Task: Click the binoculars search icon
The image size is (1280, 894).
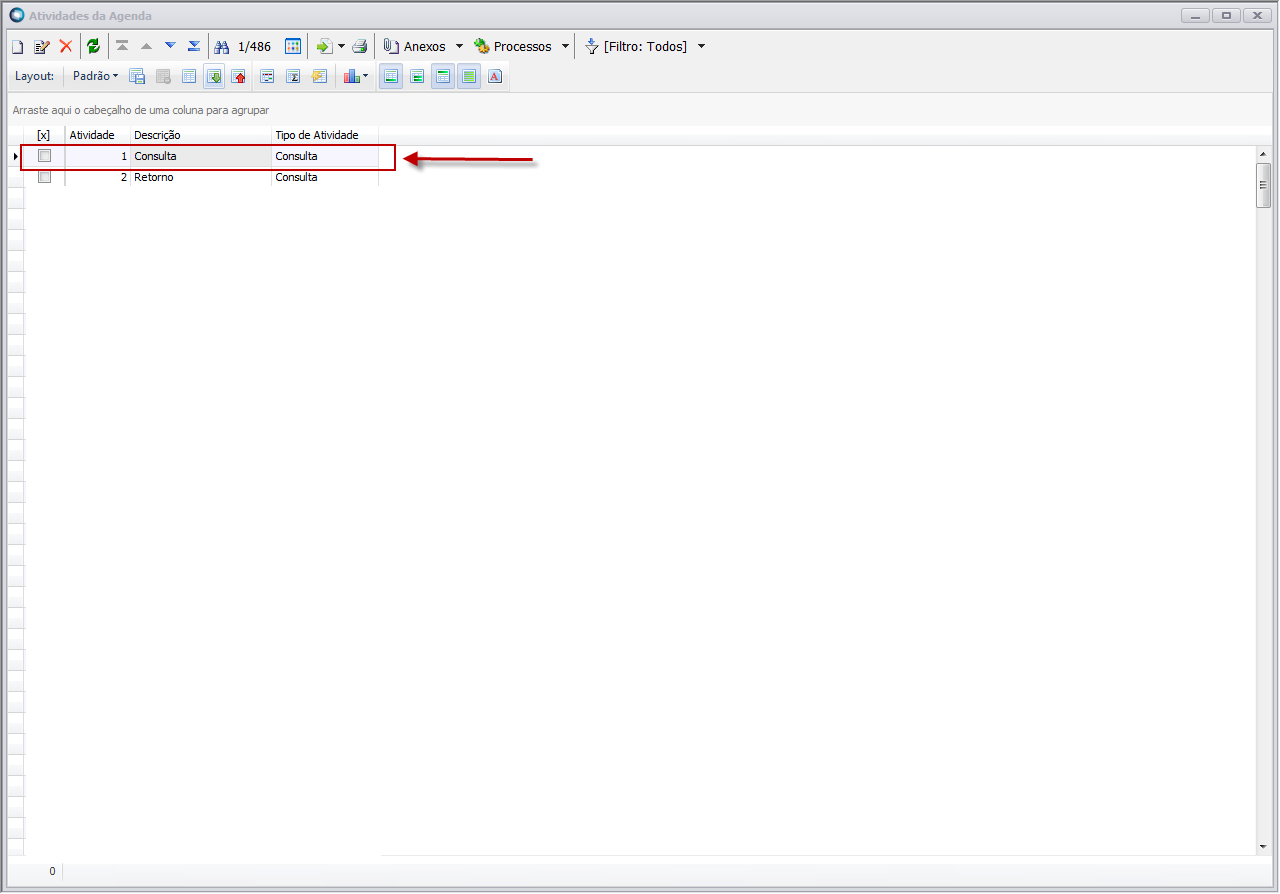Action: click(222, 46)
